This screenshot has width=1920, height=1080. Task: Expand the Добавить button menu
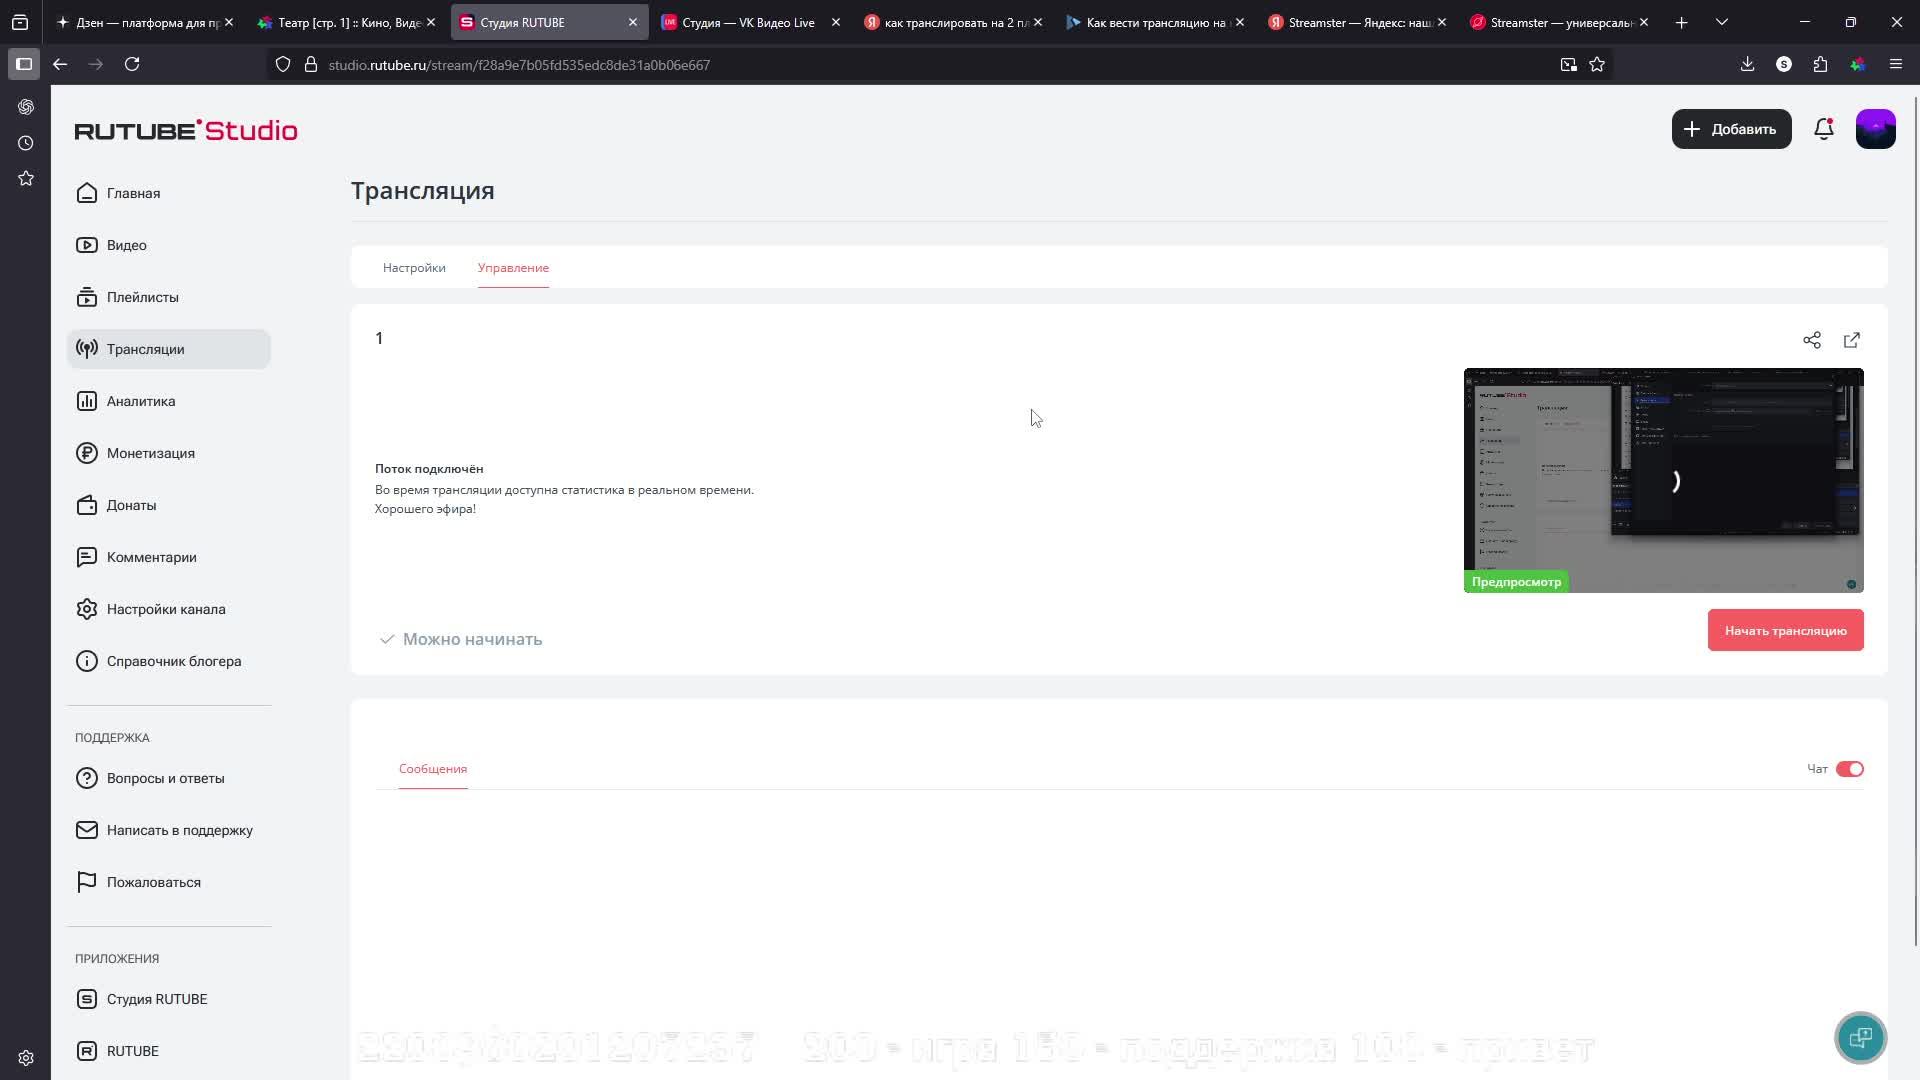coord(1731,129)
